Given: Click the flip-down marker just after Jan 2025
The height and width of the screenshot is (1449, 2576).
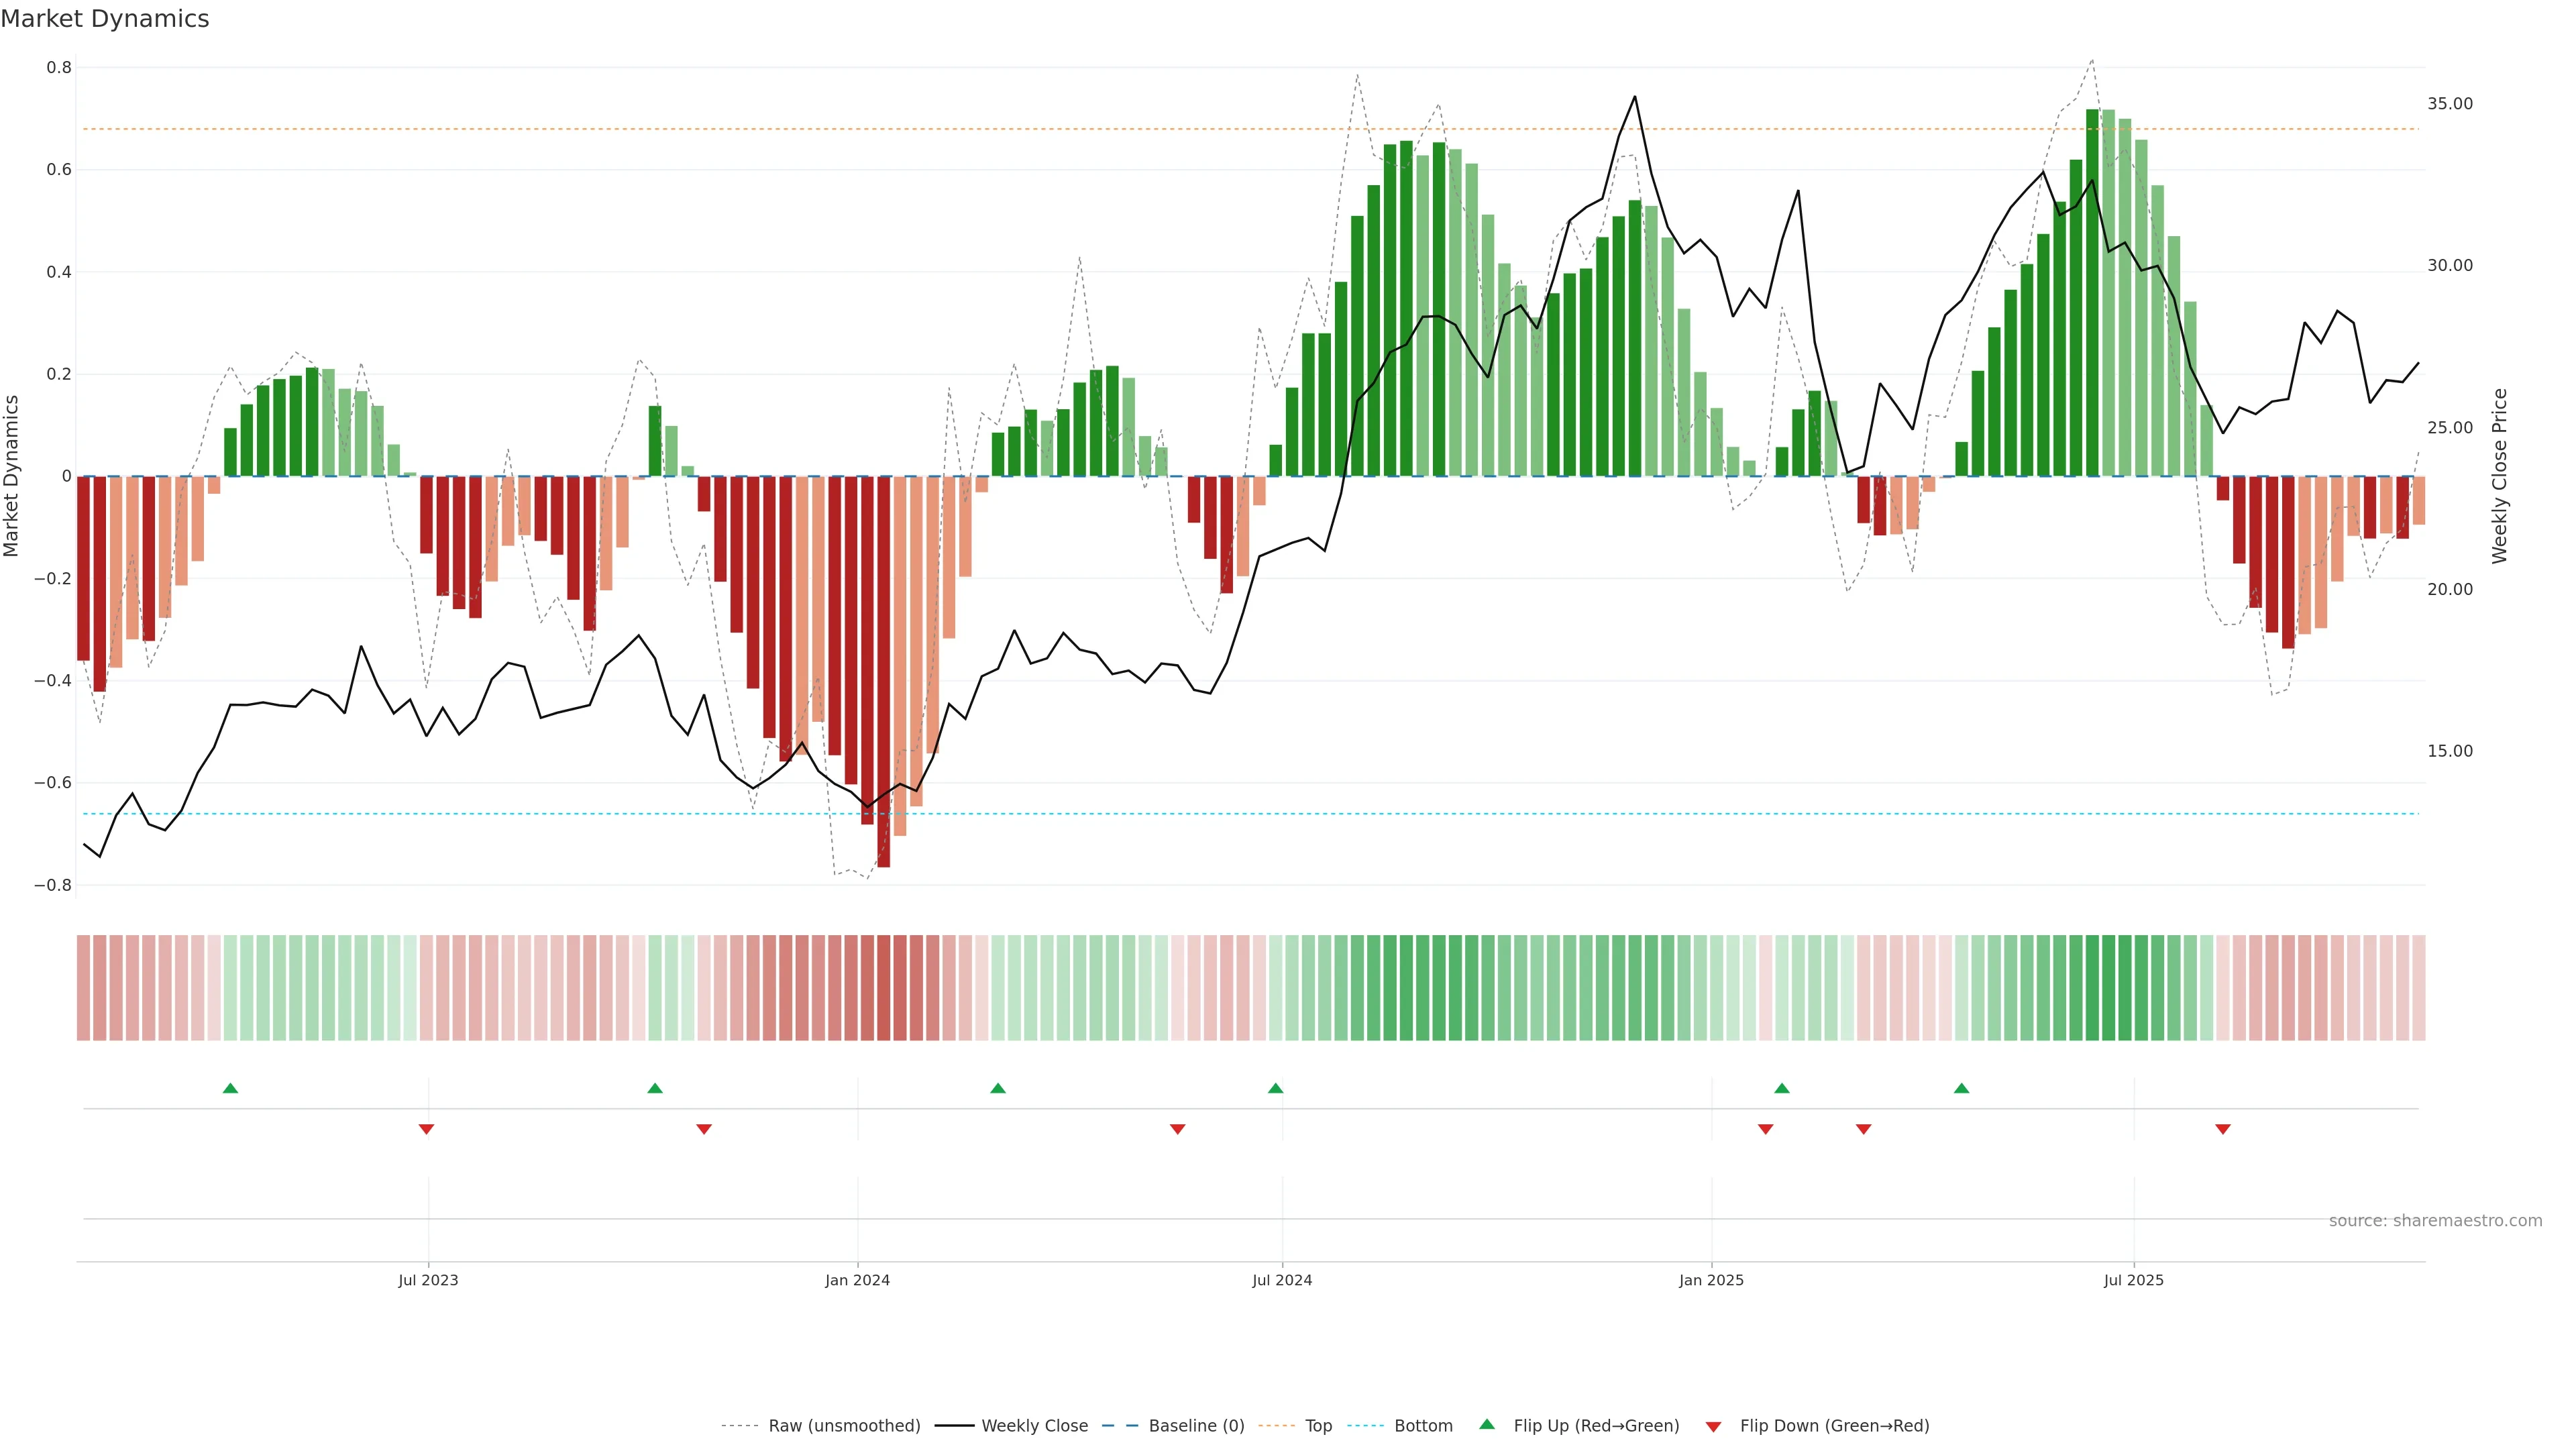Looking at the screenshot, I should point(1765,1129).
